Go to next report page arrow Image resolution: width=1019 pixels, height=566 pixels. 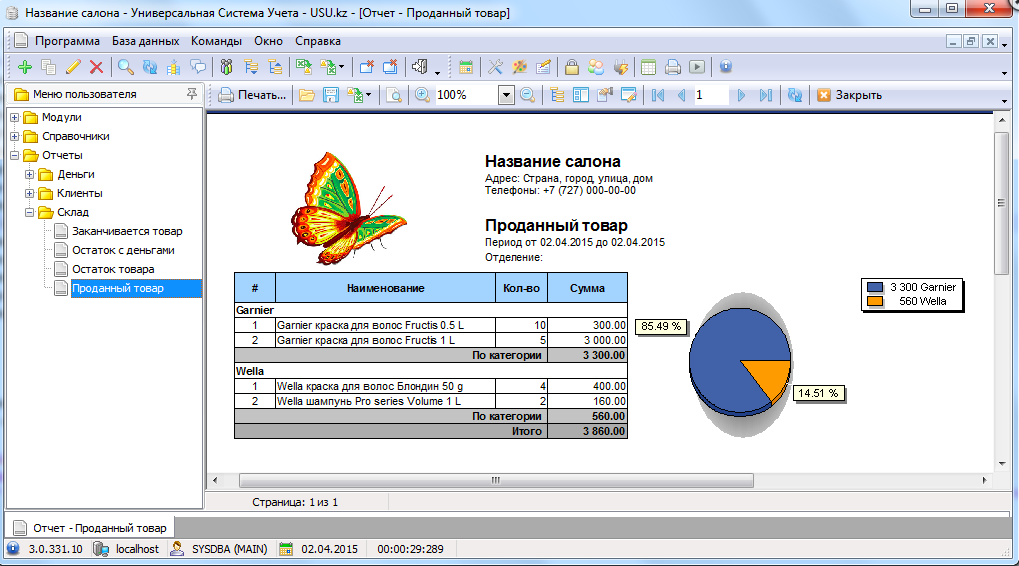click(741, 96)
